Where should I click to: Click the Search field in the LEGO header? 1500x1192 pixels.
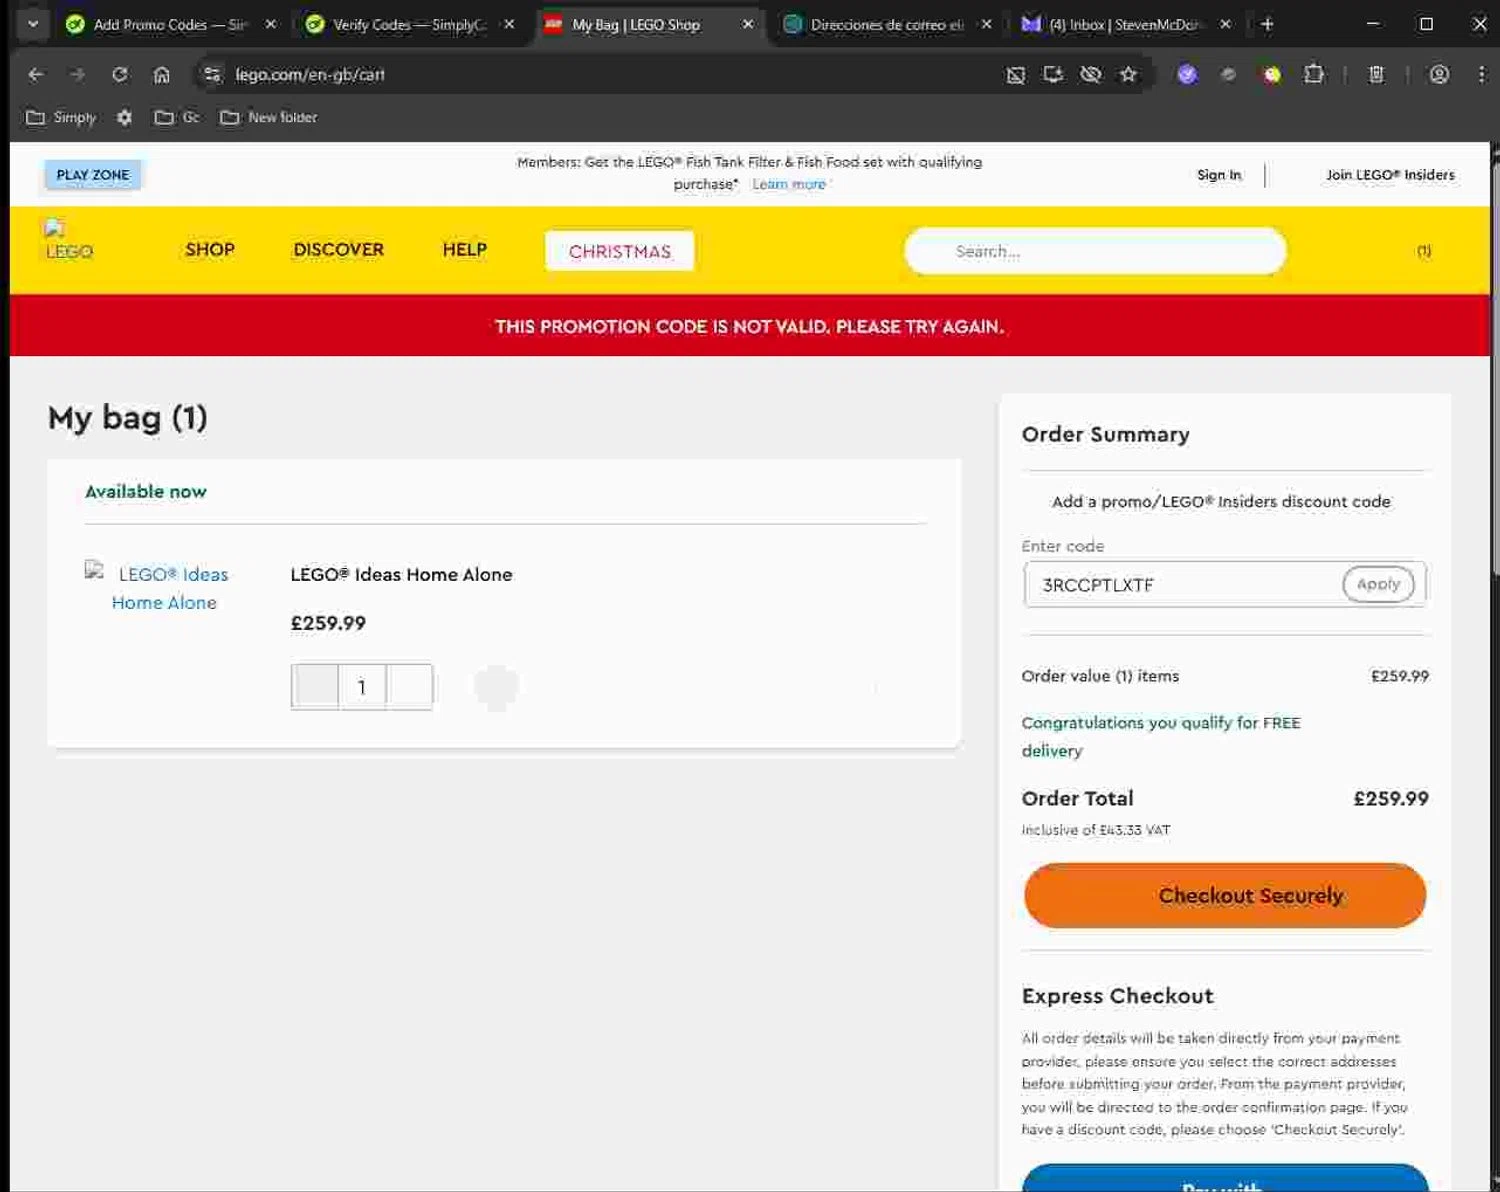pos(1095,251)
